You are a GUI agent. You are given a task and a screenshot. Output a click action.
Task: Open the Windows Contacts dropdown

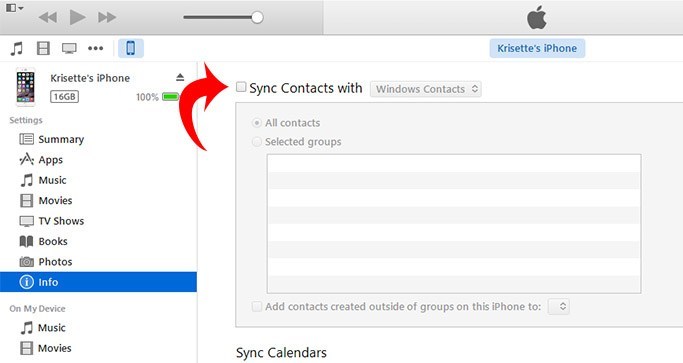(x=426, y=89)
